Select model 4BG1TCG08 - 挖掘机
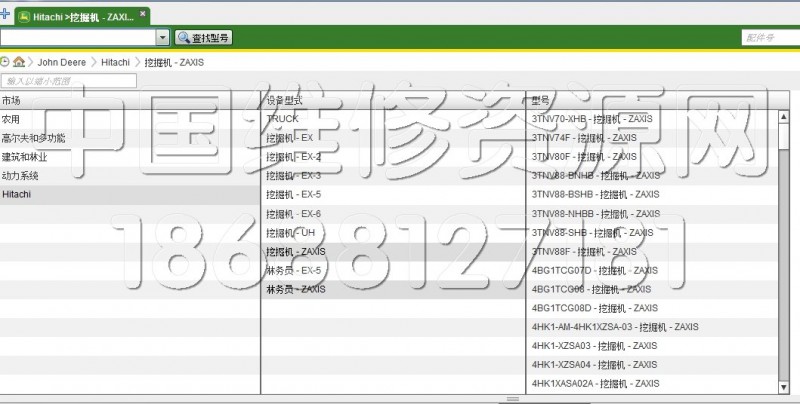This screenshot has width=800, height=404. point(652,289)
